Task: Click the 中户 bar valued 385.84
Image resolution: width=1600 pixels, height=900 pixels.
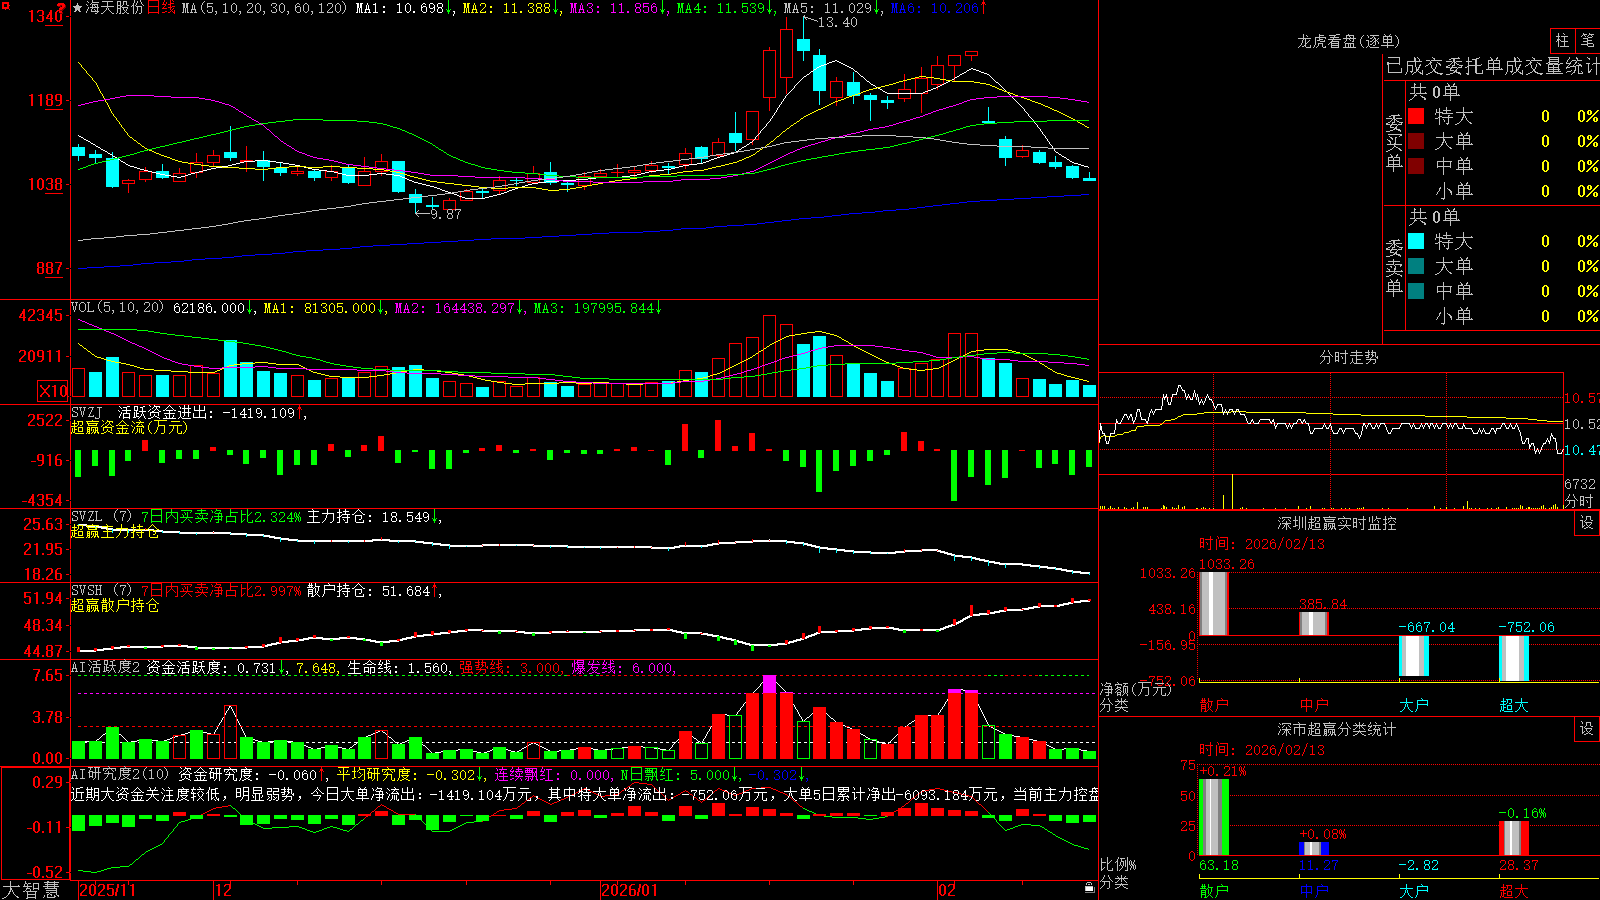Action: (x=1313, y=623)
